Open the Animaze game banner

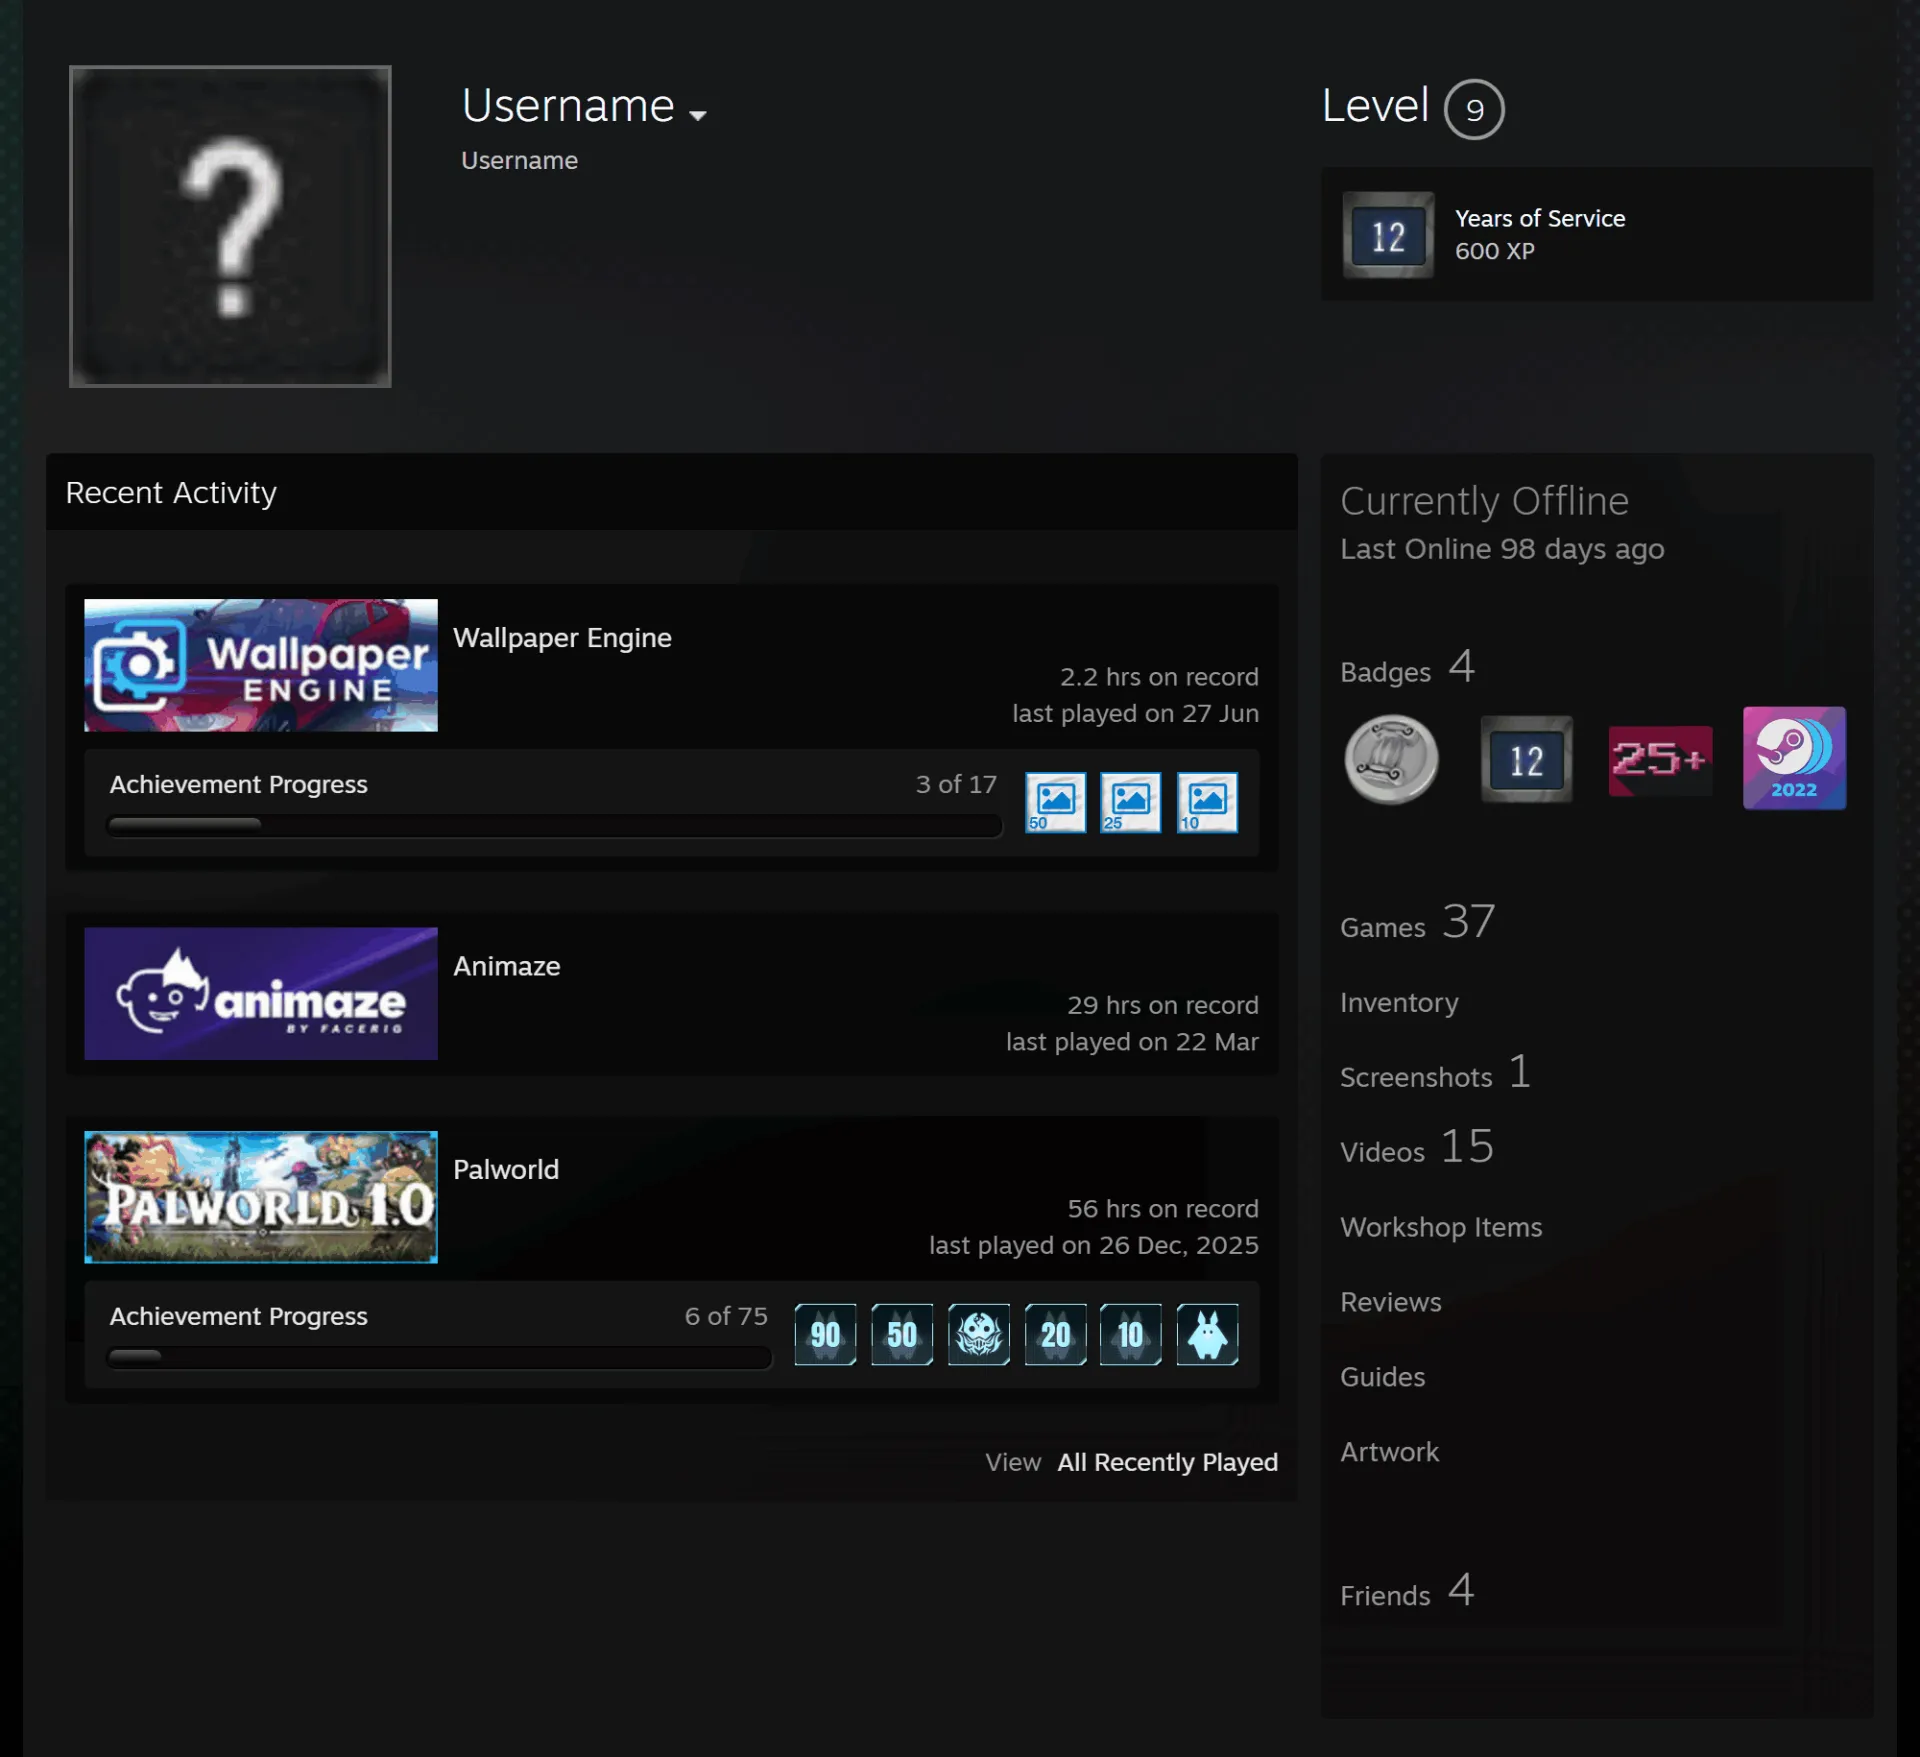[261, 993]
